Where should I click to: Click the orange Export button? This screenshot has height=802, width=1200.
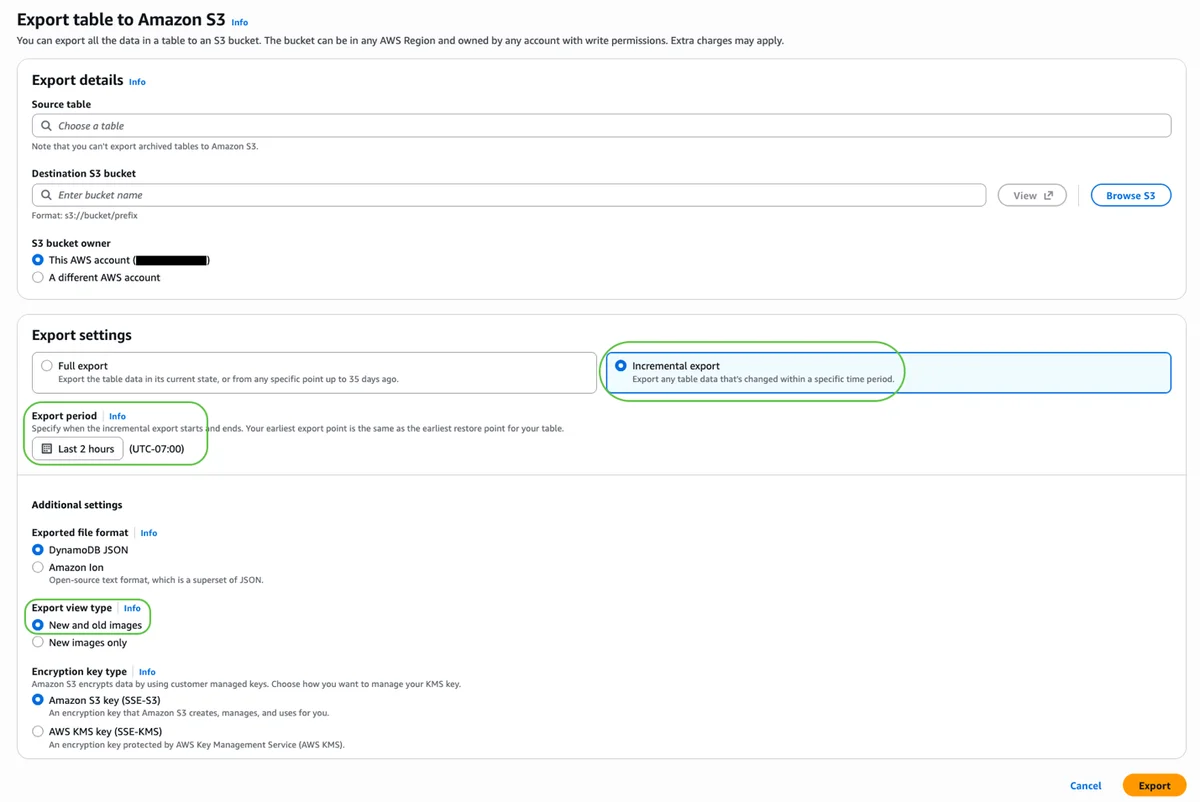tap(1154, 785)
